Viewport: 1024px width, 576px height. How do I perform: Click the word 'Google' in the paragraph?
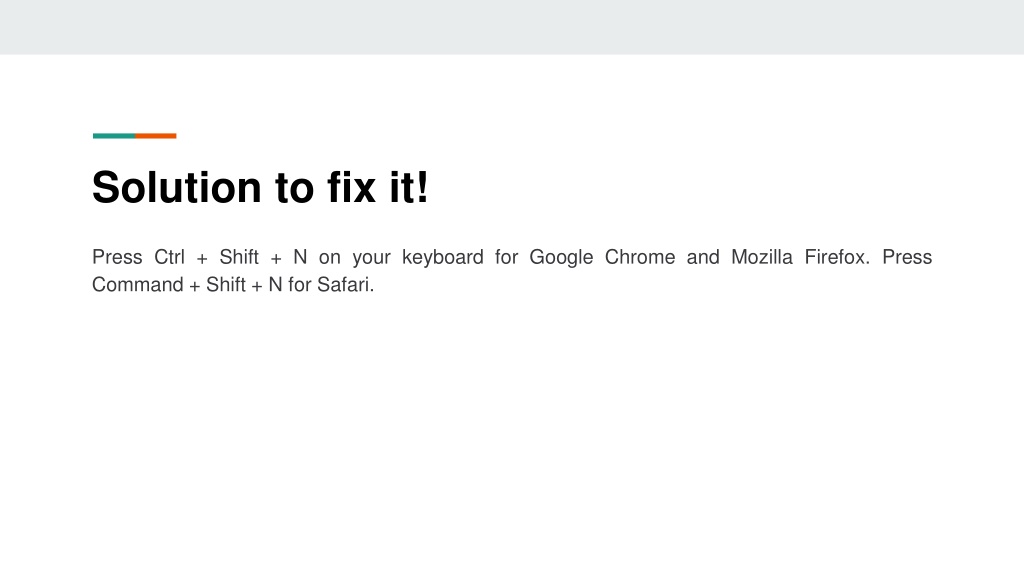(x=561, y=258)
